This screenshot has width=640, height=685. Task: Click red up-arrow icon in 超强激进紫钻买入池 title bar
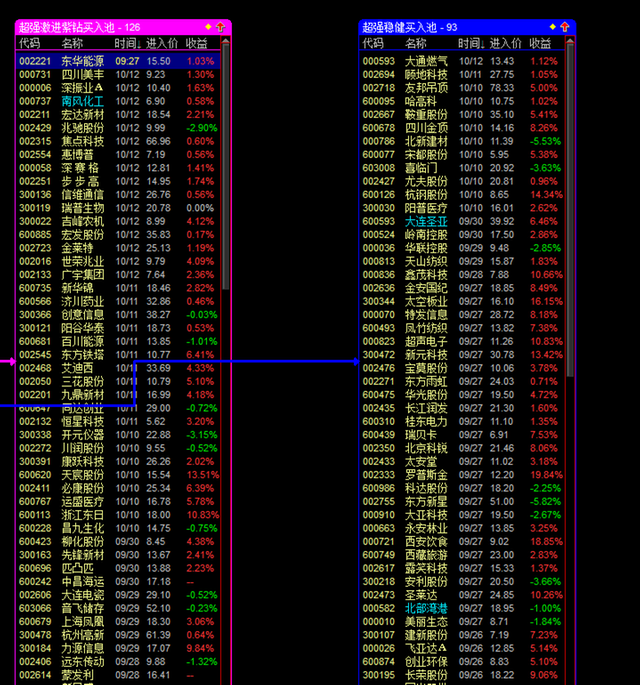(219, 27)
